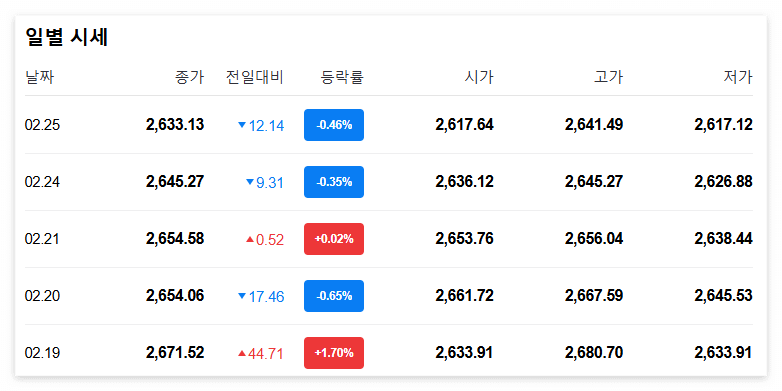Click closing price 2,671.52

pos(175,353)
